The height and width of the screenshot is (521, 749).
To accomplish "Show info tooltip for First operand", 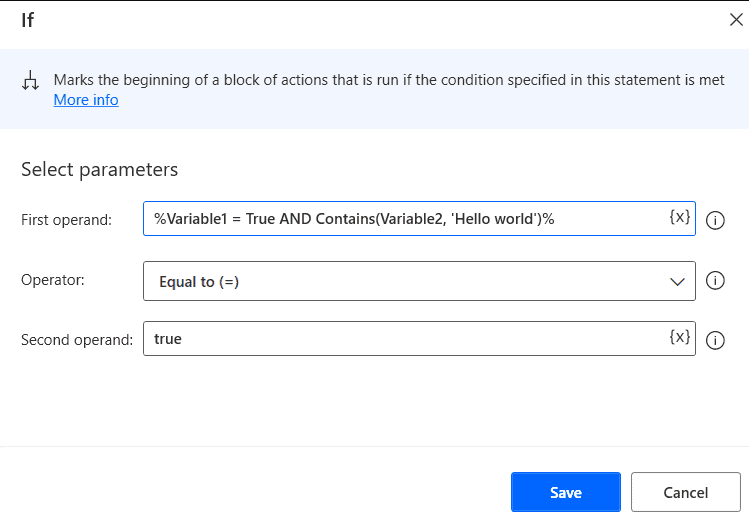I will coord(715,220).
